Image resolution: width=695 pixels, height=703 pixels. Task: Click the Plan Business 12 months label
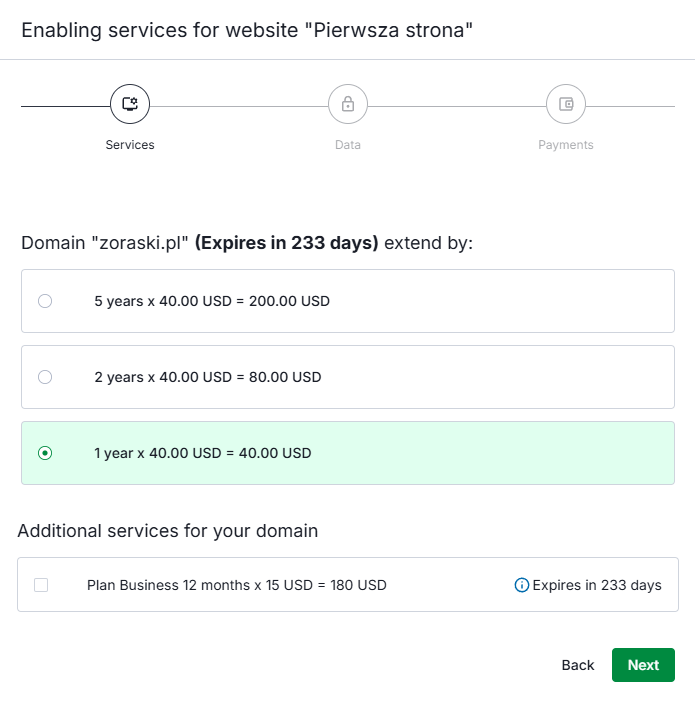[x=237, y=585]
